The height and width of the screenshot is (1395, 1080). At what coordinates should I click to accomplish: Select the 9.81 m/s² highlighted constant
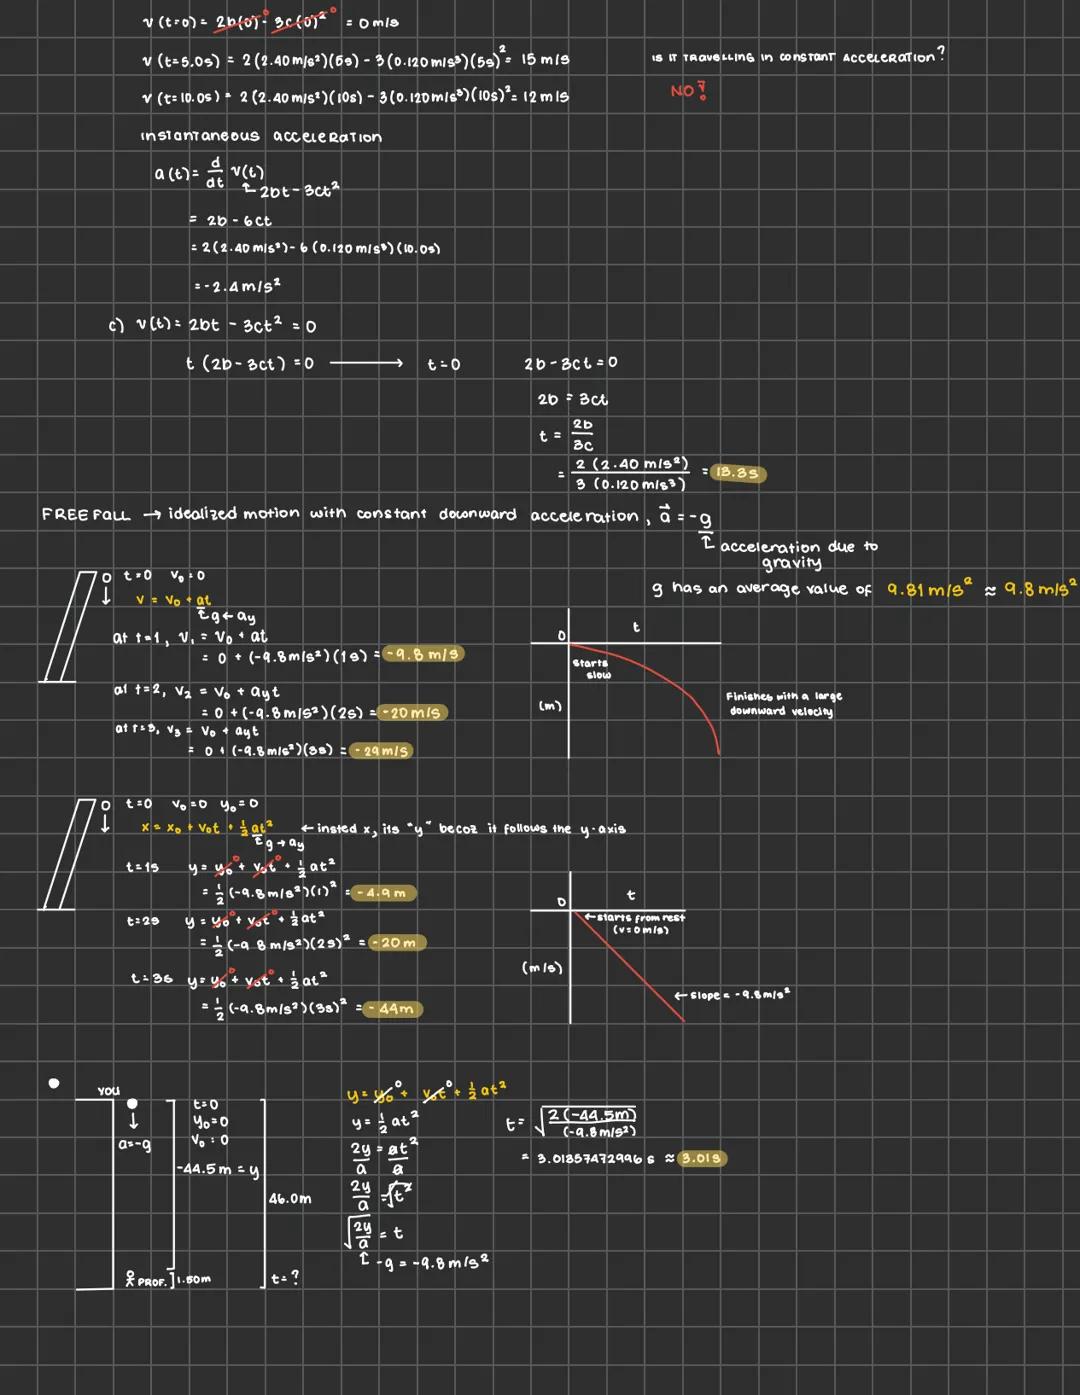(x=921, y=588)
